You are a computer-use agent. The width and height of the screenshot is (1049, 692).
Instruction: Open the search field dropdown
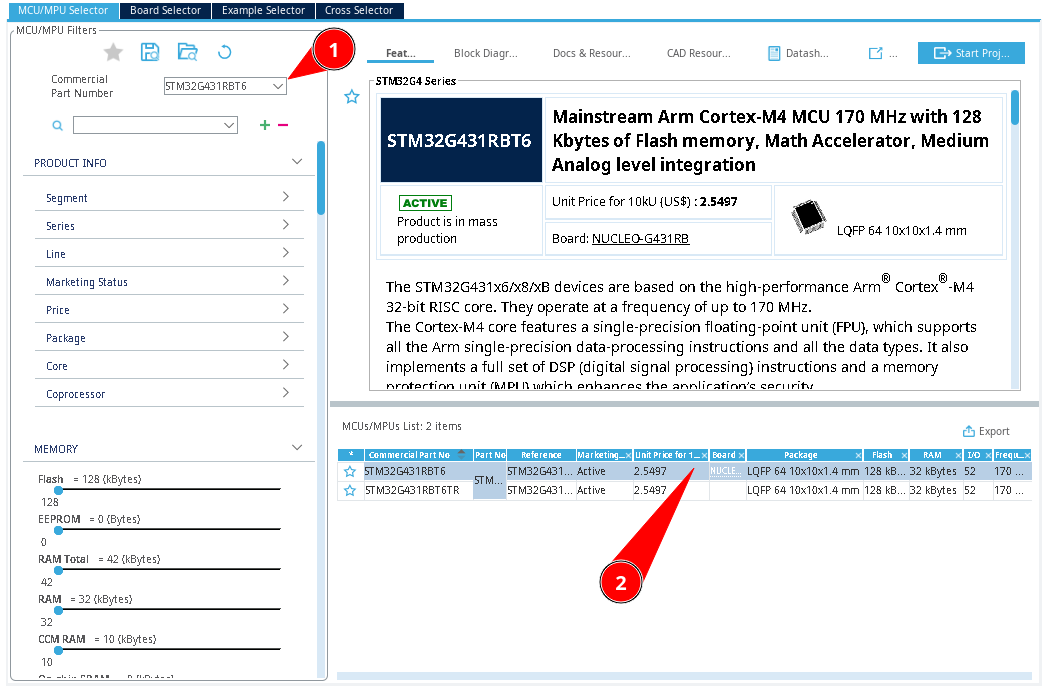tap(229, 125)
